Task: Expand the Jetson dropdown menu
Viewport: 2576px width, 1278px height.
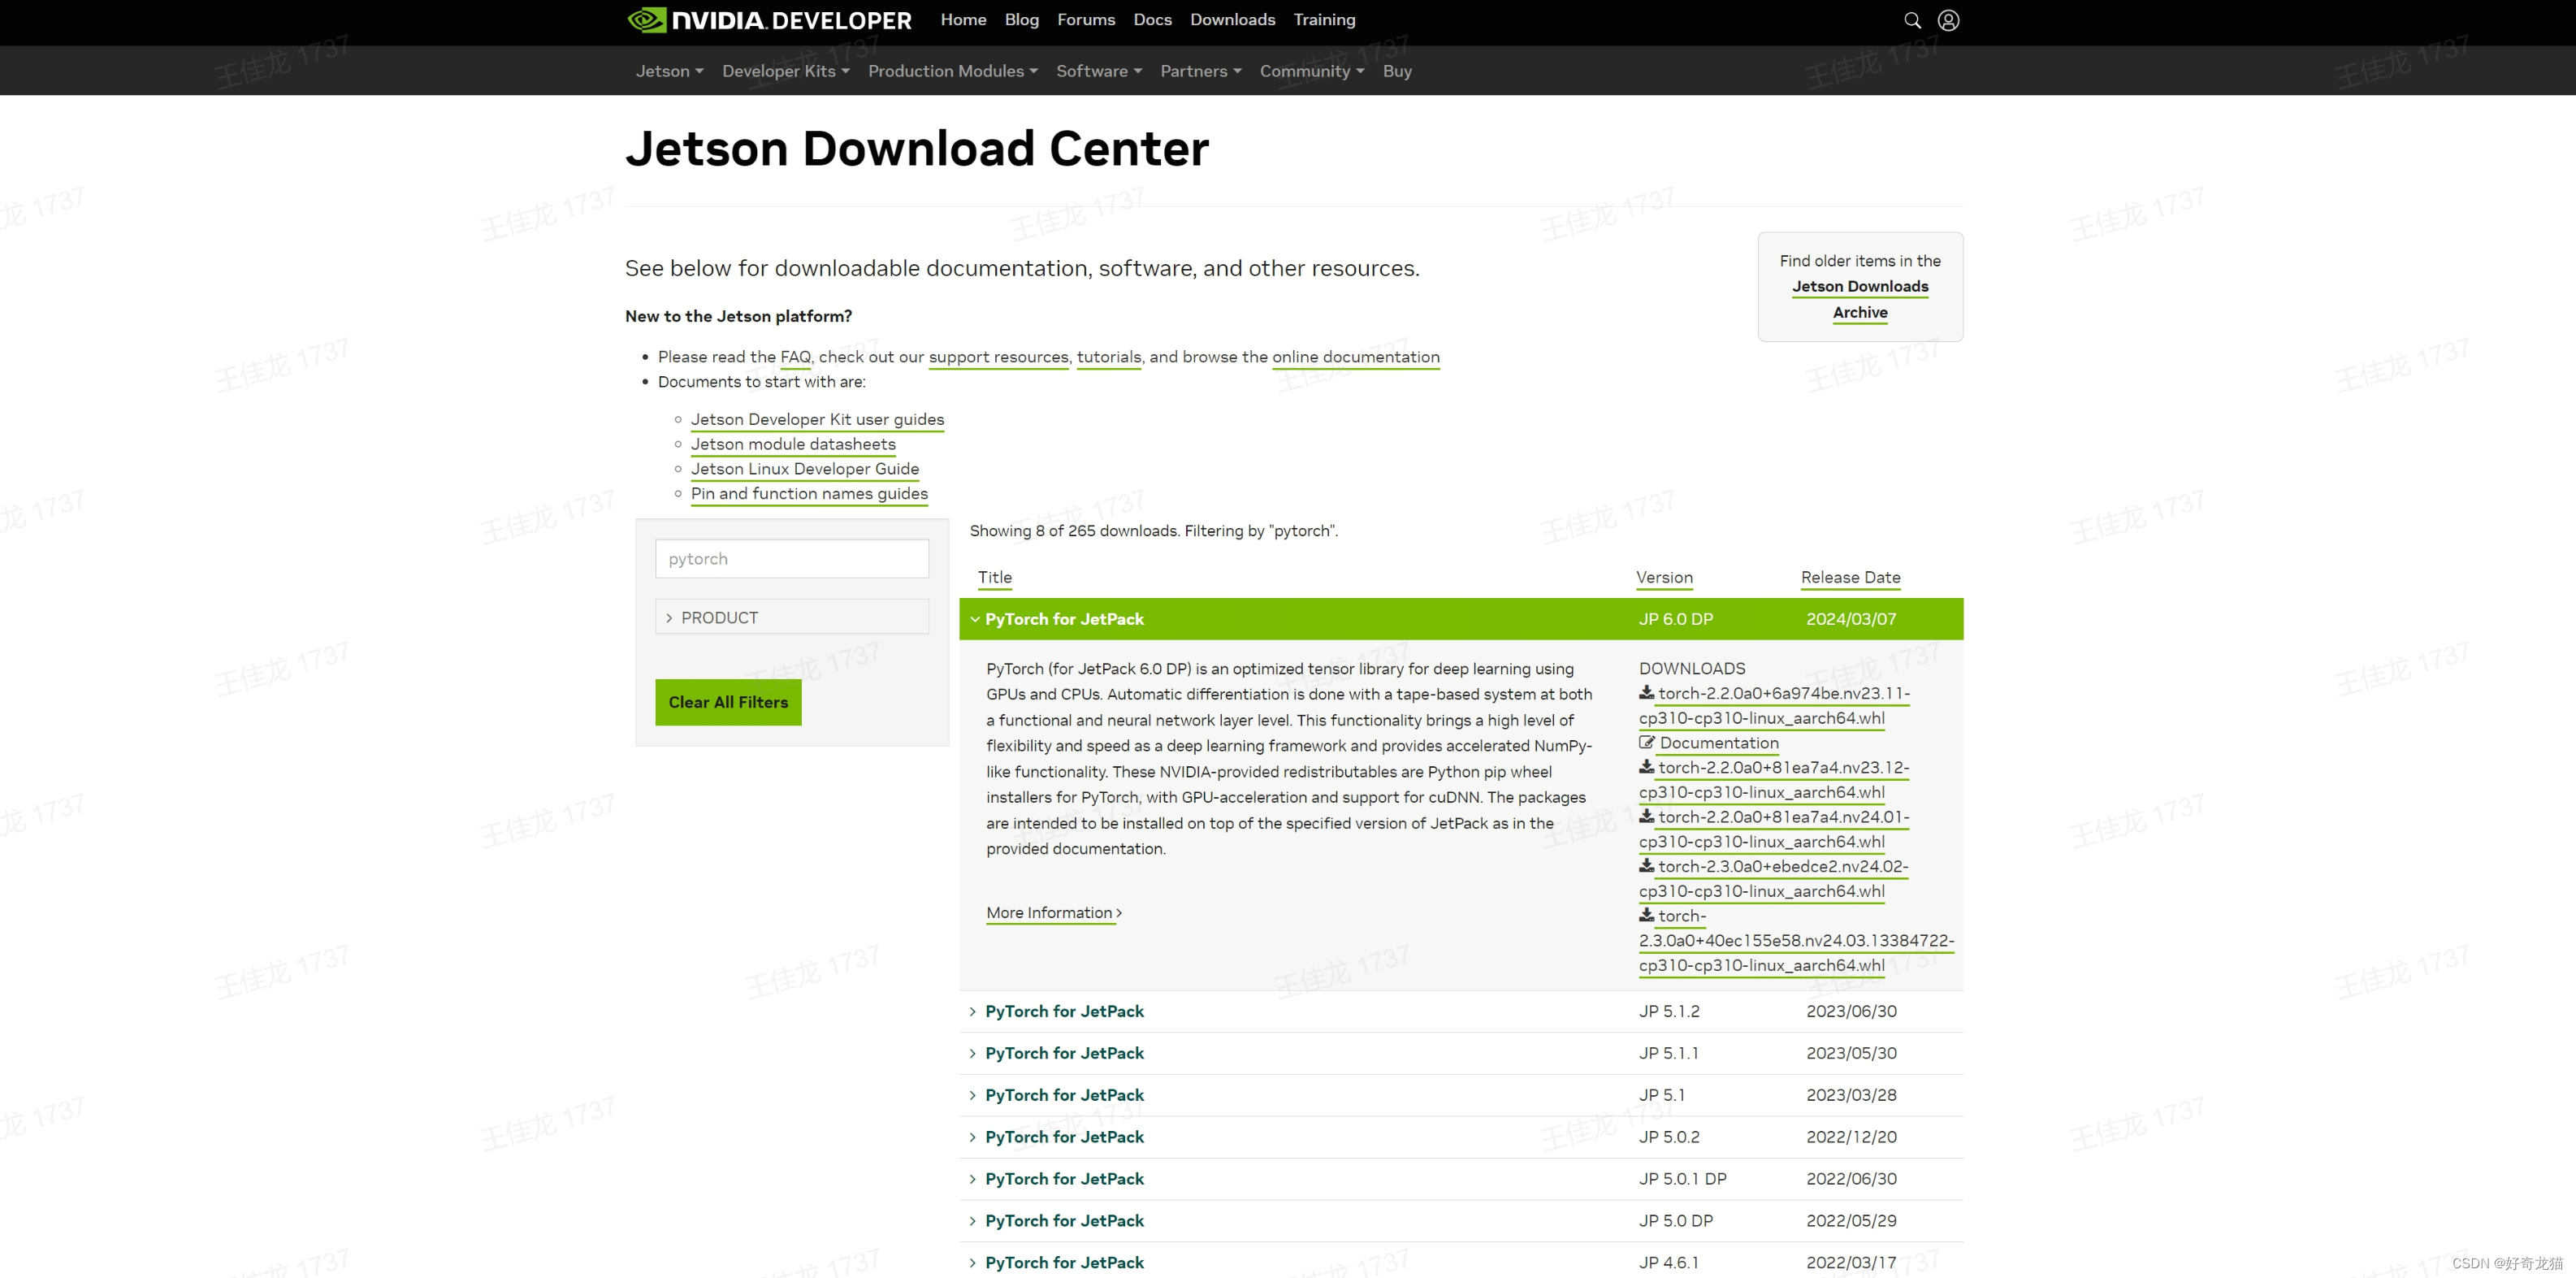Action: (669, 71)
